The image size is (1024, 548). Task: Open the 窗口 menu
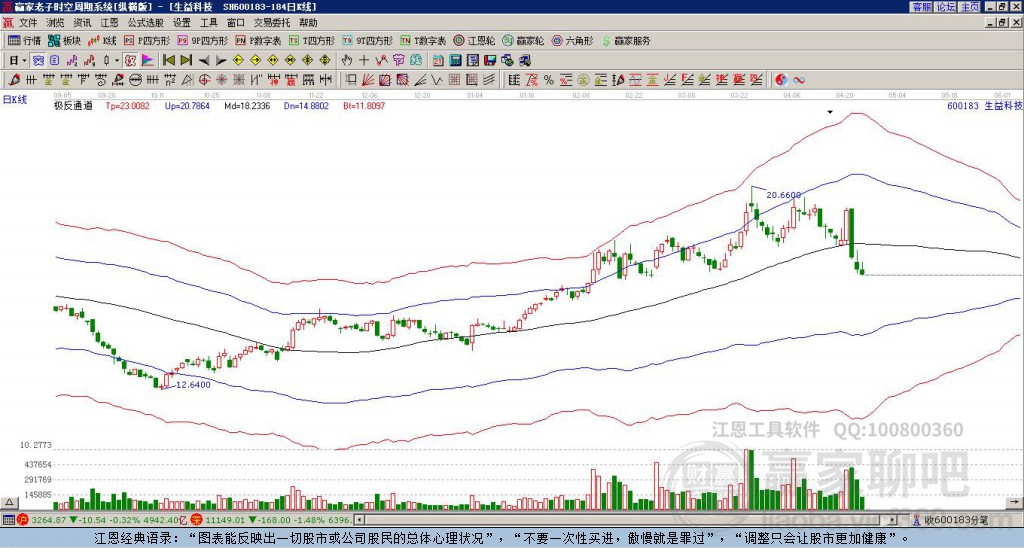[236, 23]
